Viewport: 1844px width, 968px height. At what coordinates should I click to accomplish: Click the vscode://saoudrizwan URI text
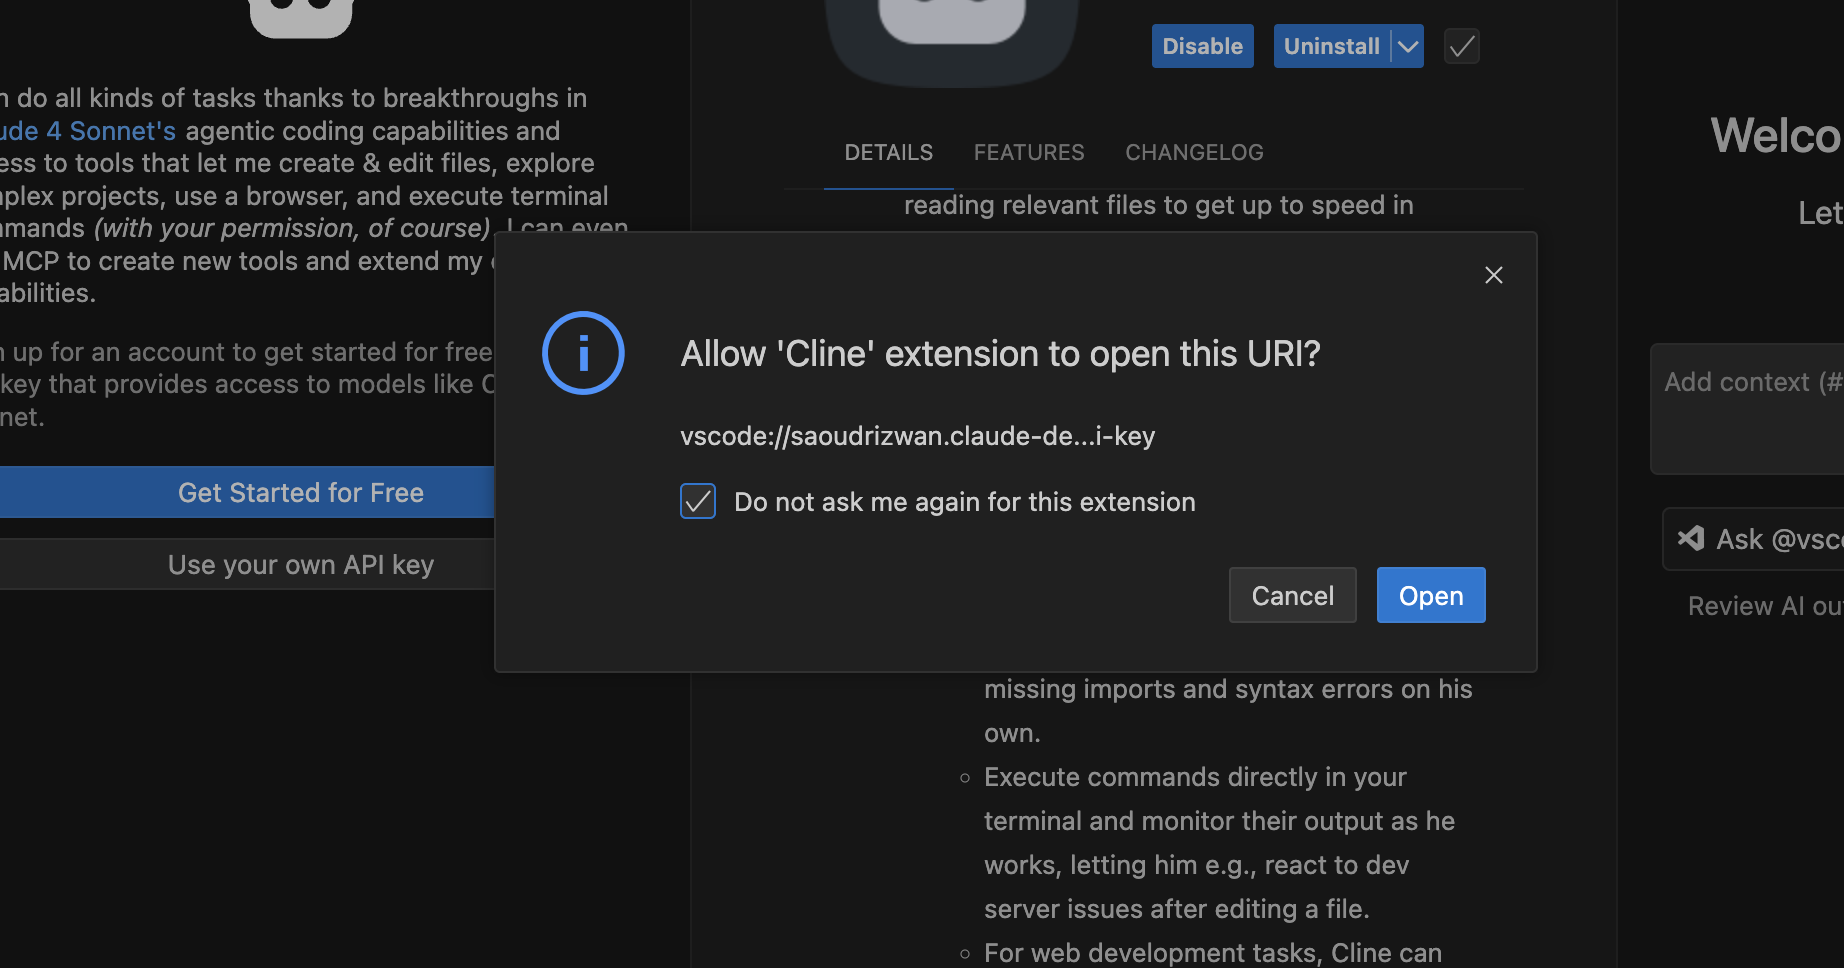point(917,436)
